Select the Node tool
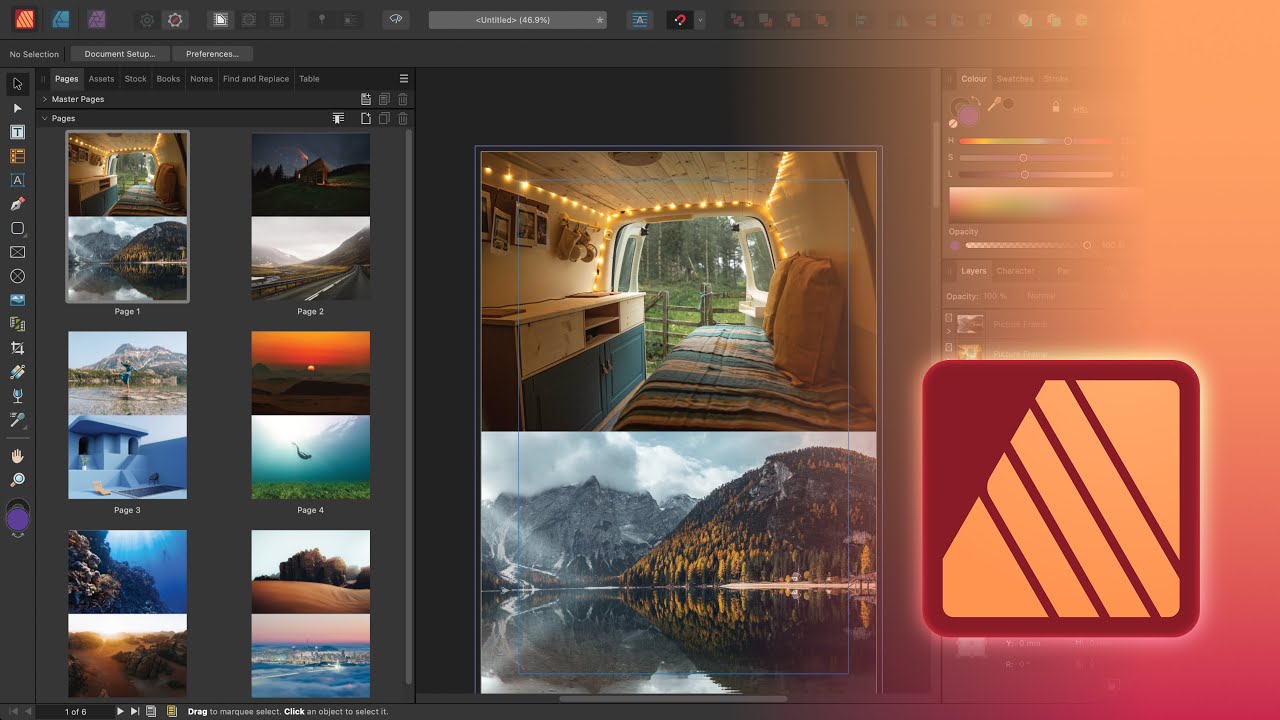1280x720 pixels. [17, 108]
